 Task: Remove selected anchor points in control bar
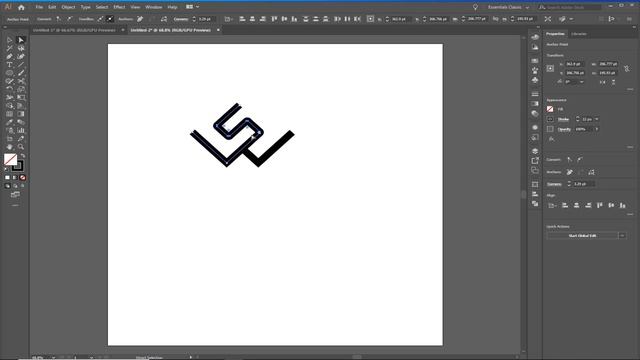[140, 19]
